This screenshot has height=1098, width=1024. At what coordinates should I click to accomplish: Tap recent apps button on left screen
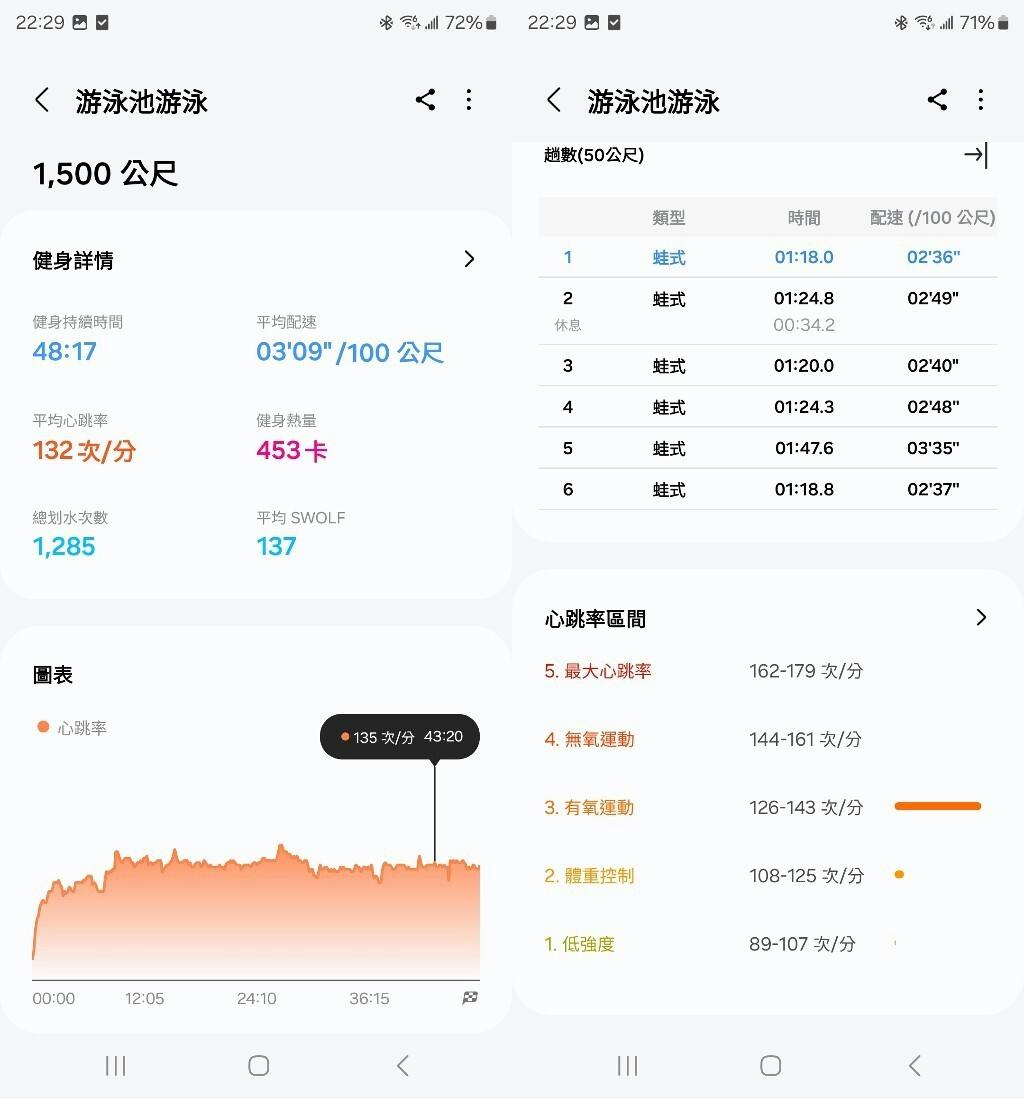click(x=116, y=1066)
